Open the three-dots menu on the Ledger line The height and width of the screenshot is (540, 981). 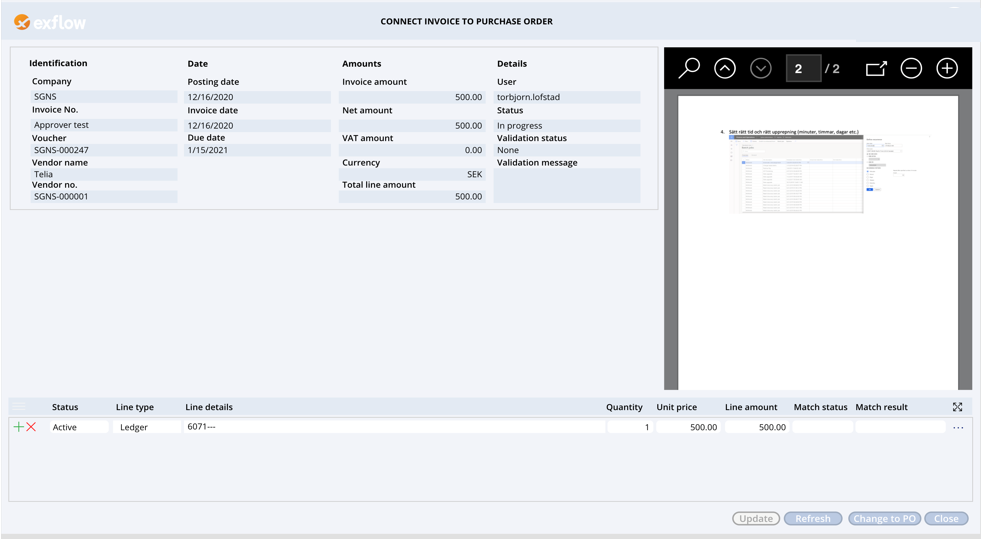point(958,428)
